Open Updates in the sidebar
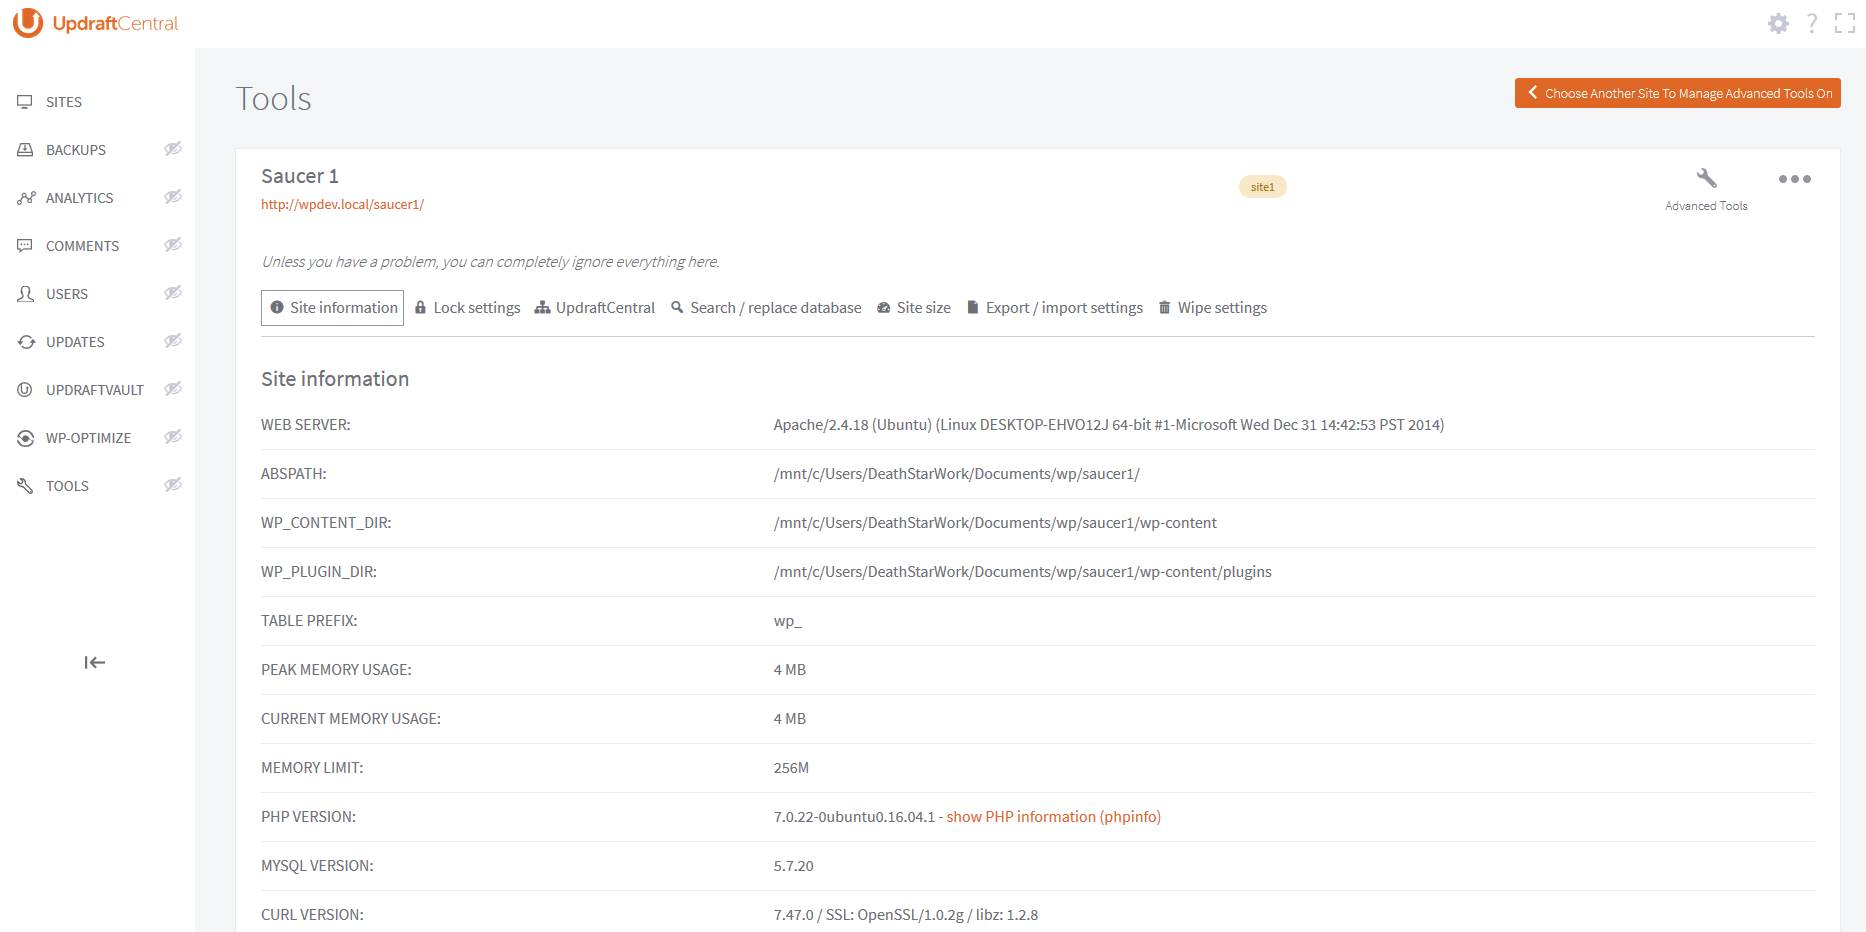Viewport: 1866px width, 932px height. pos(75,342)
